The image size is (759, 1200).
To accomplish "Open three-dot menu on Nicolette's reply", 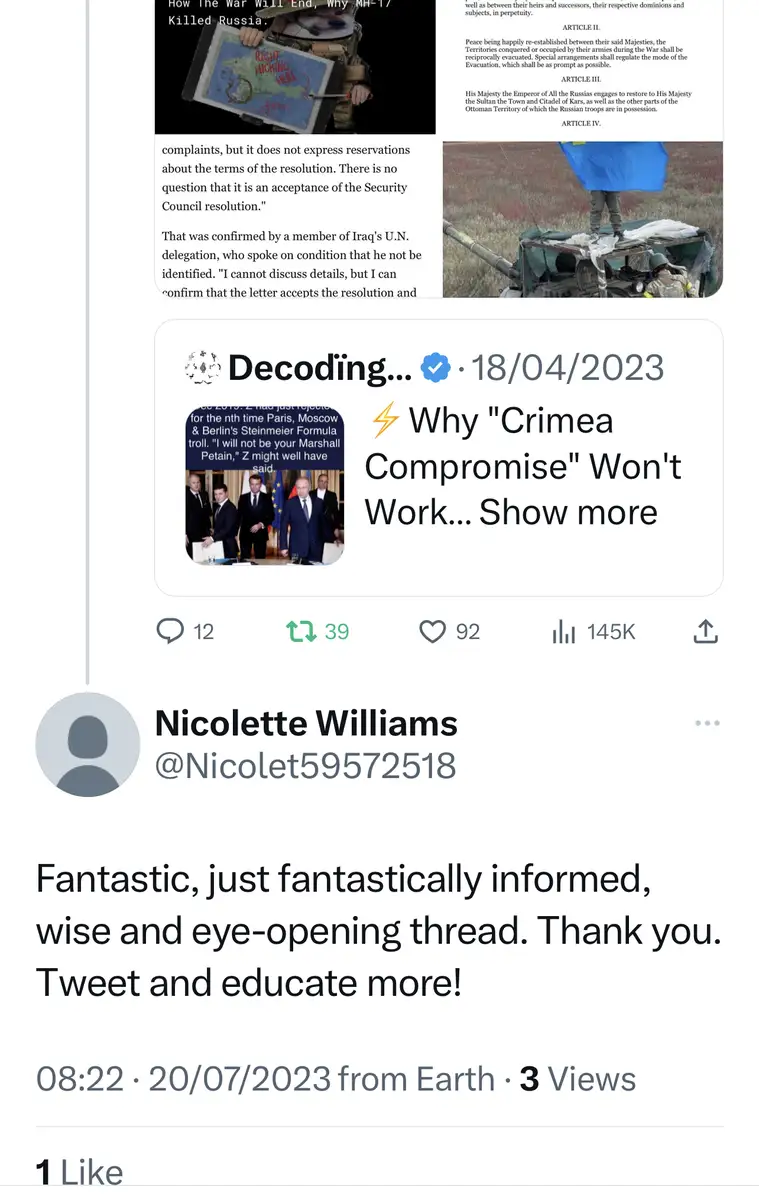I will coord(707,723).
